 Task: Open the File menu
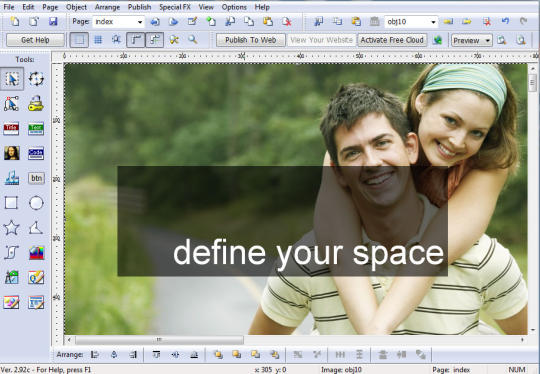(9, 7)
